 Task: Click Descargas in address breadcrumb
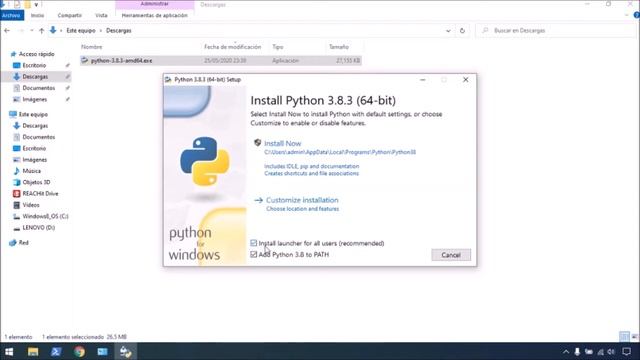coord(119,31)
